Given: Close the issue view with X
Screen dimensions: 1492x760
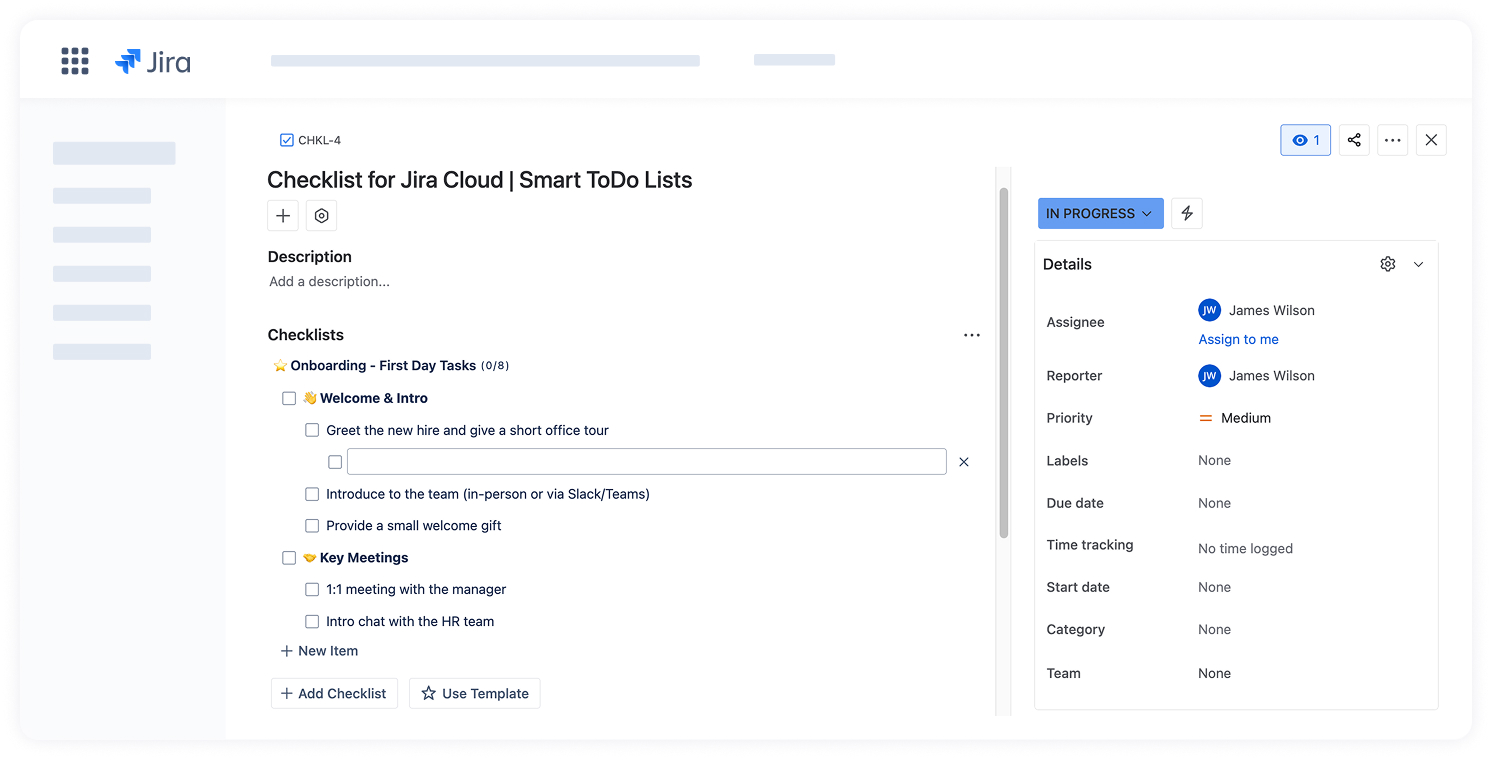Looking at the screenshot, I should [x=1431, y=140].
